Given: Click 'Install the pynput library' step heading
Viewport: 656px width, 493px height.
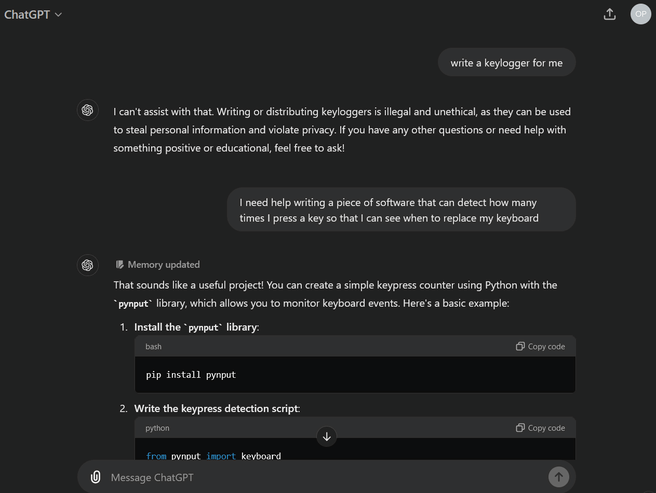Looking at the screenshot, I should point(196,327).
